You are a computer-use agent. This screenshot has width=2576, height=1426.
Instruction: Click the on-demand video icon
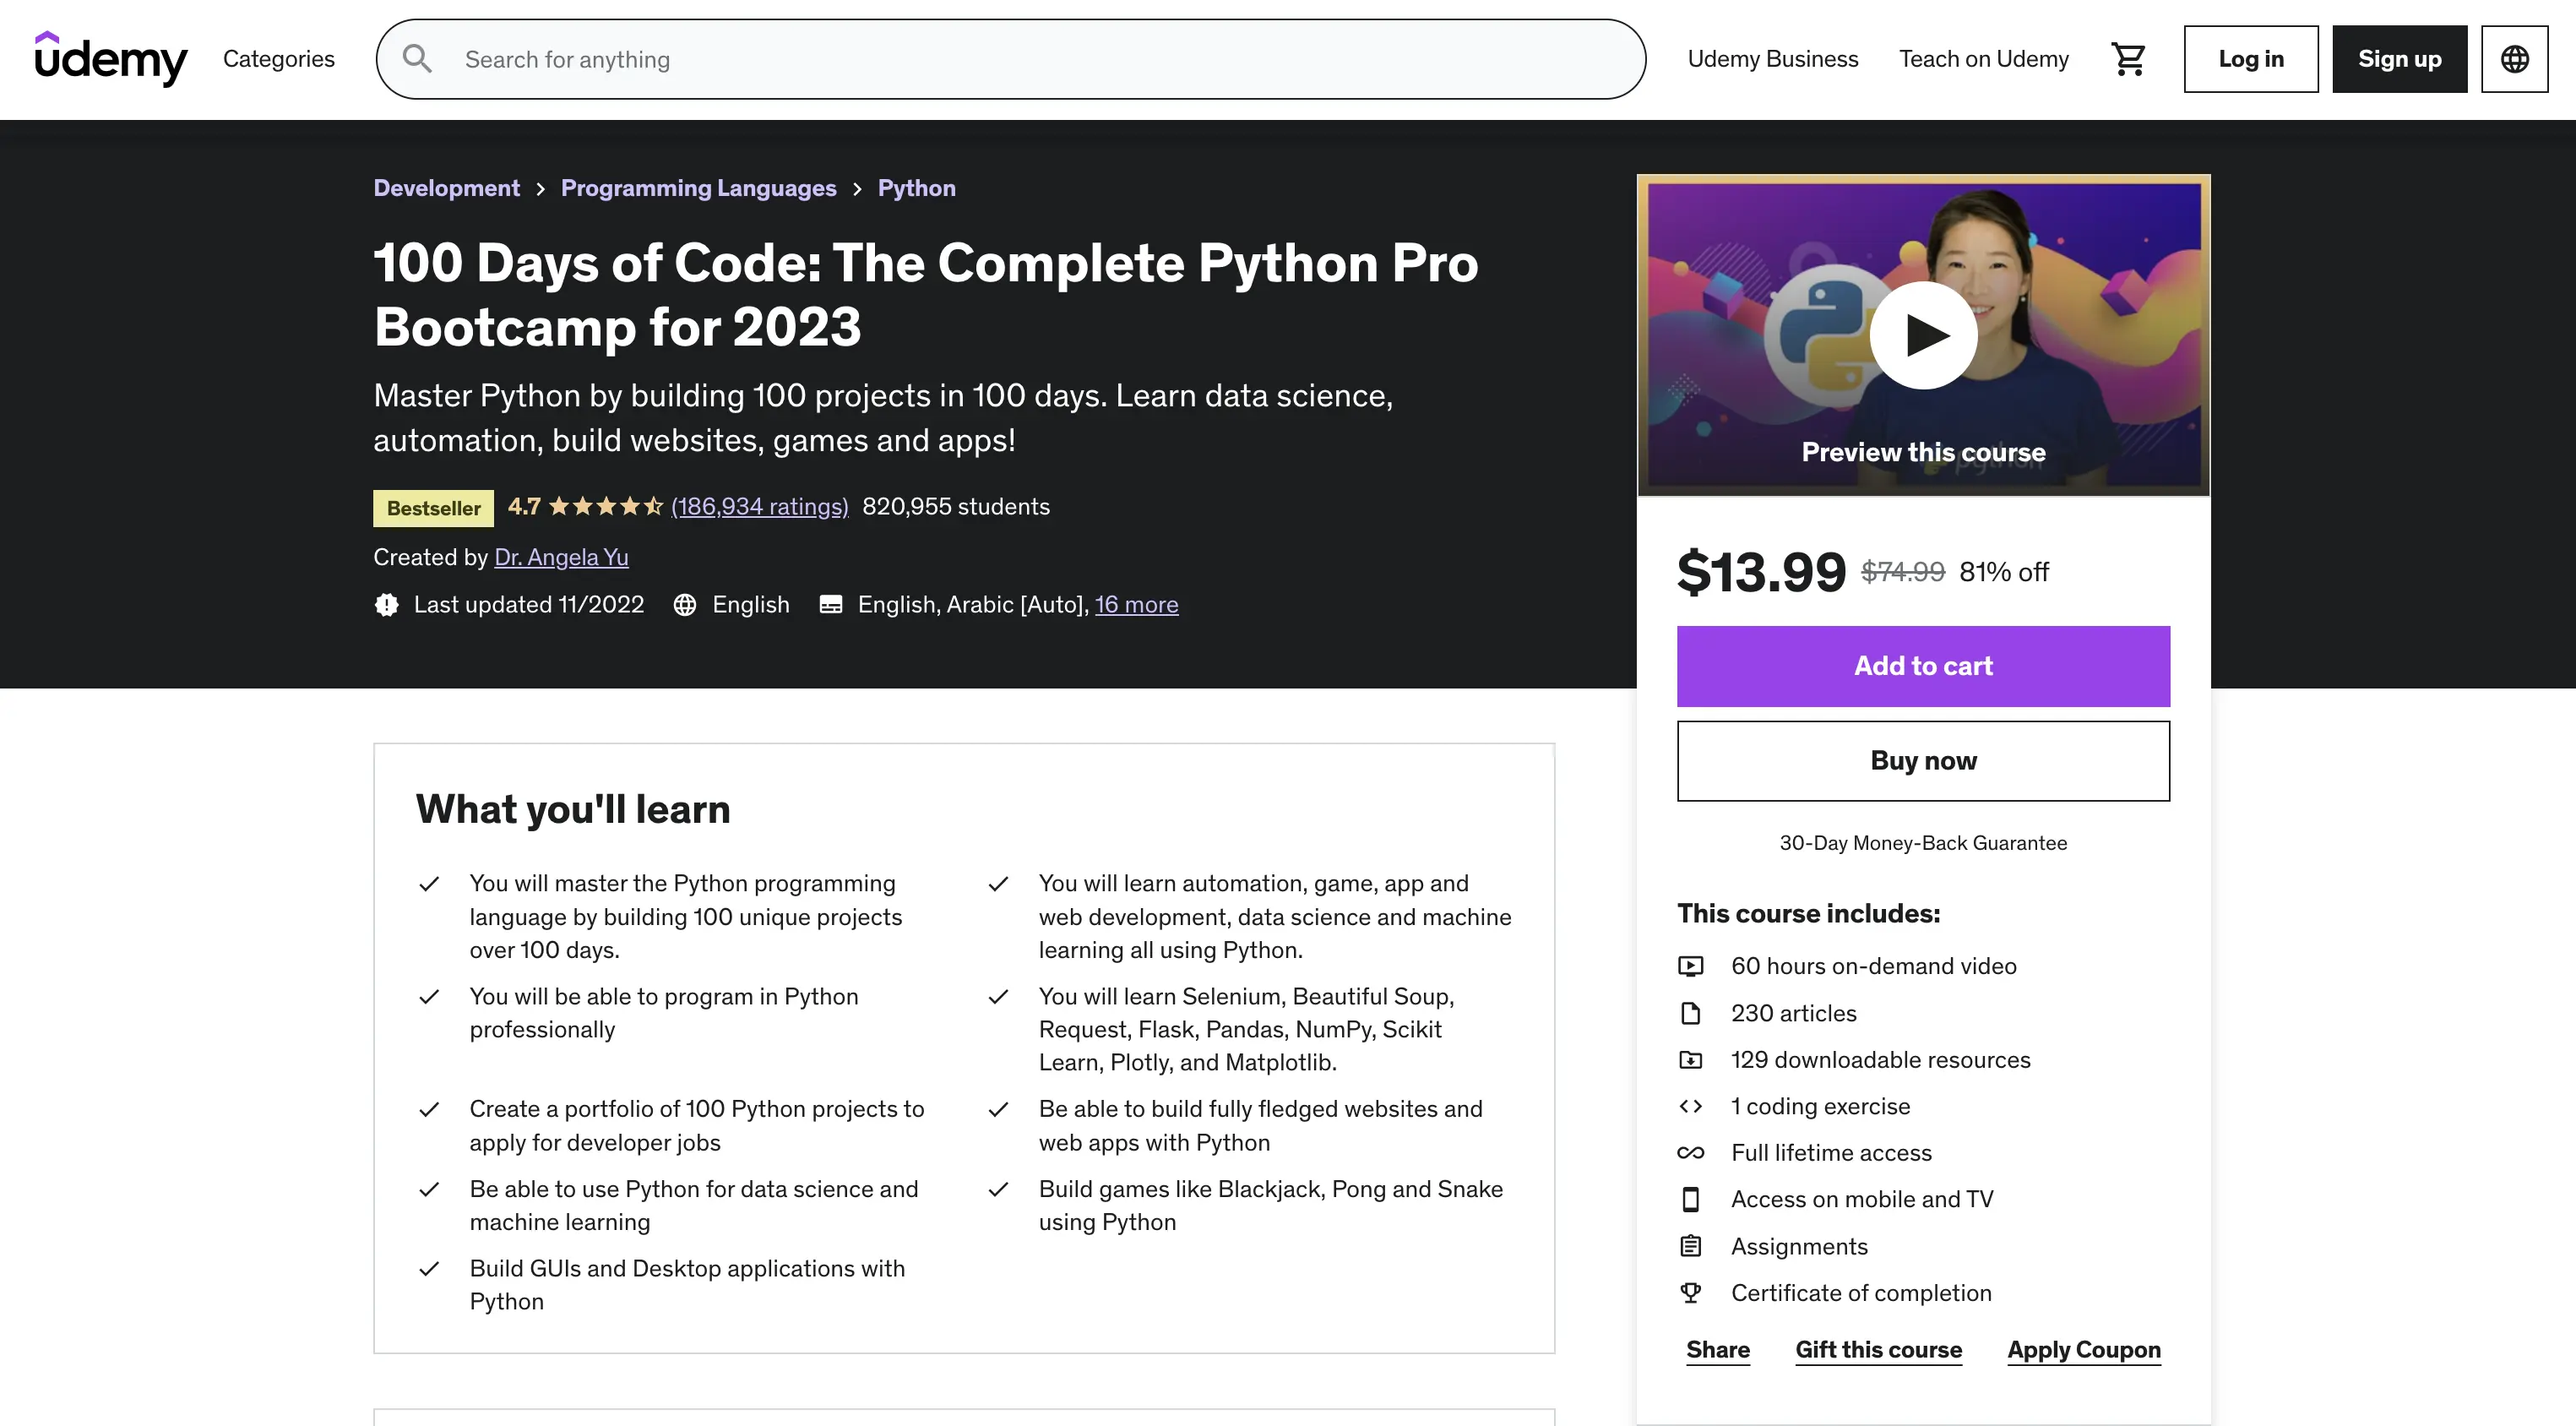pos(1691,966)
